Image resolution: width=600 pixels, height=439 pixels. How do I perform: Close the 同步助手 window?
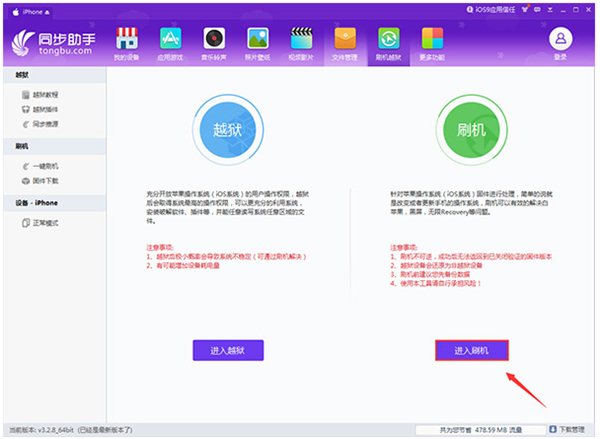(x=589, y=10)
